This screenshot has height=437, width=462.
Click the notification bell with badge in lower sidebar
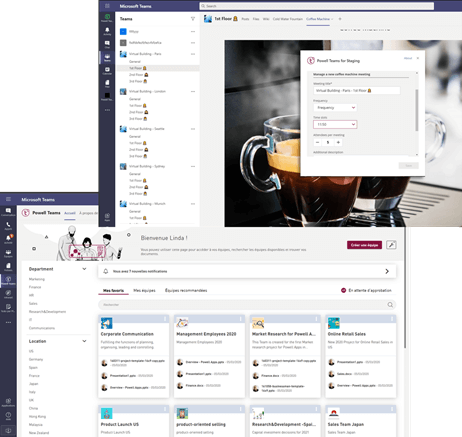8,239
